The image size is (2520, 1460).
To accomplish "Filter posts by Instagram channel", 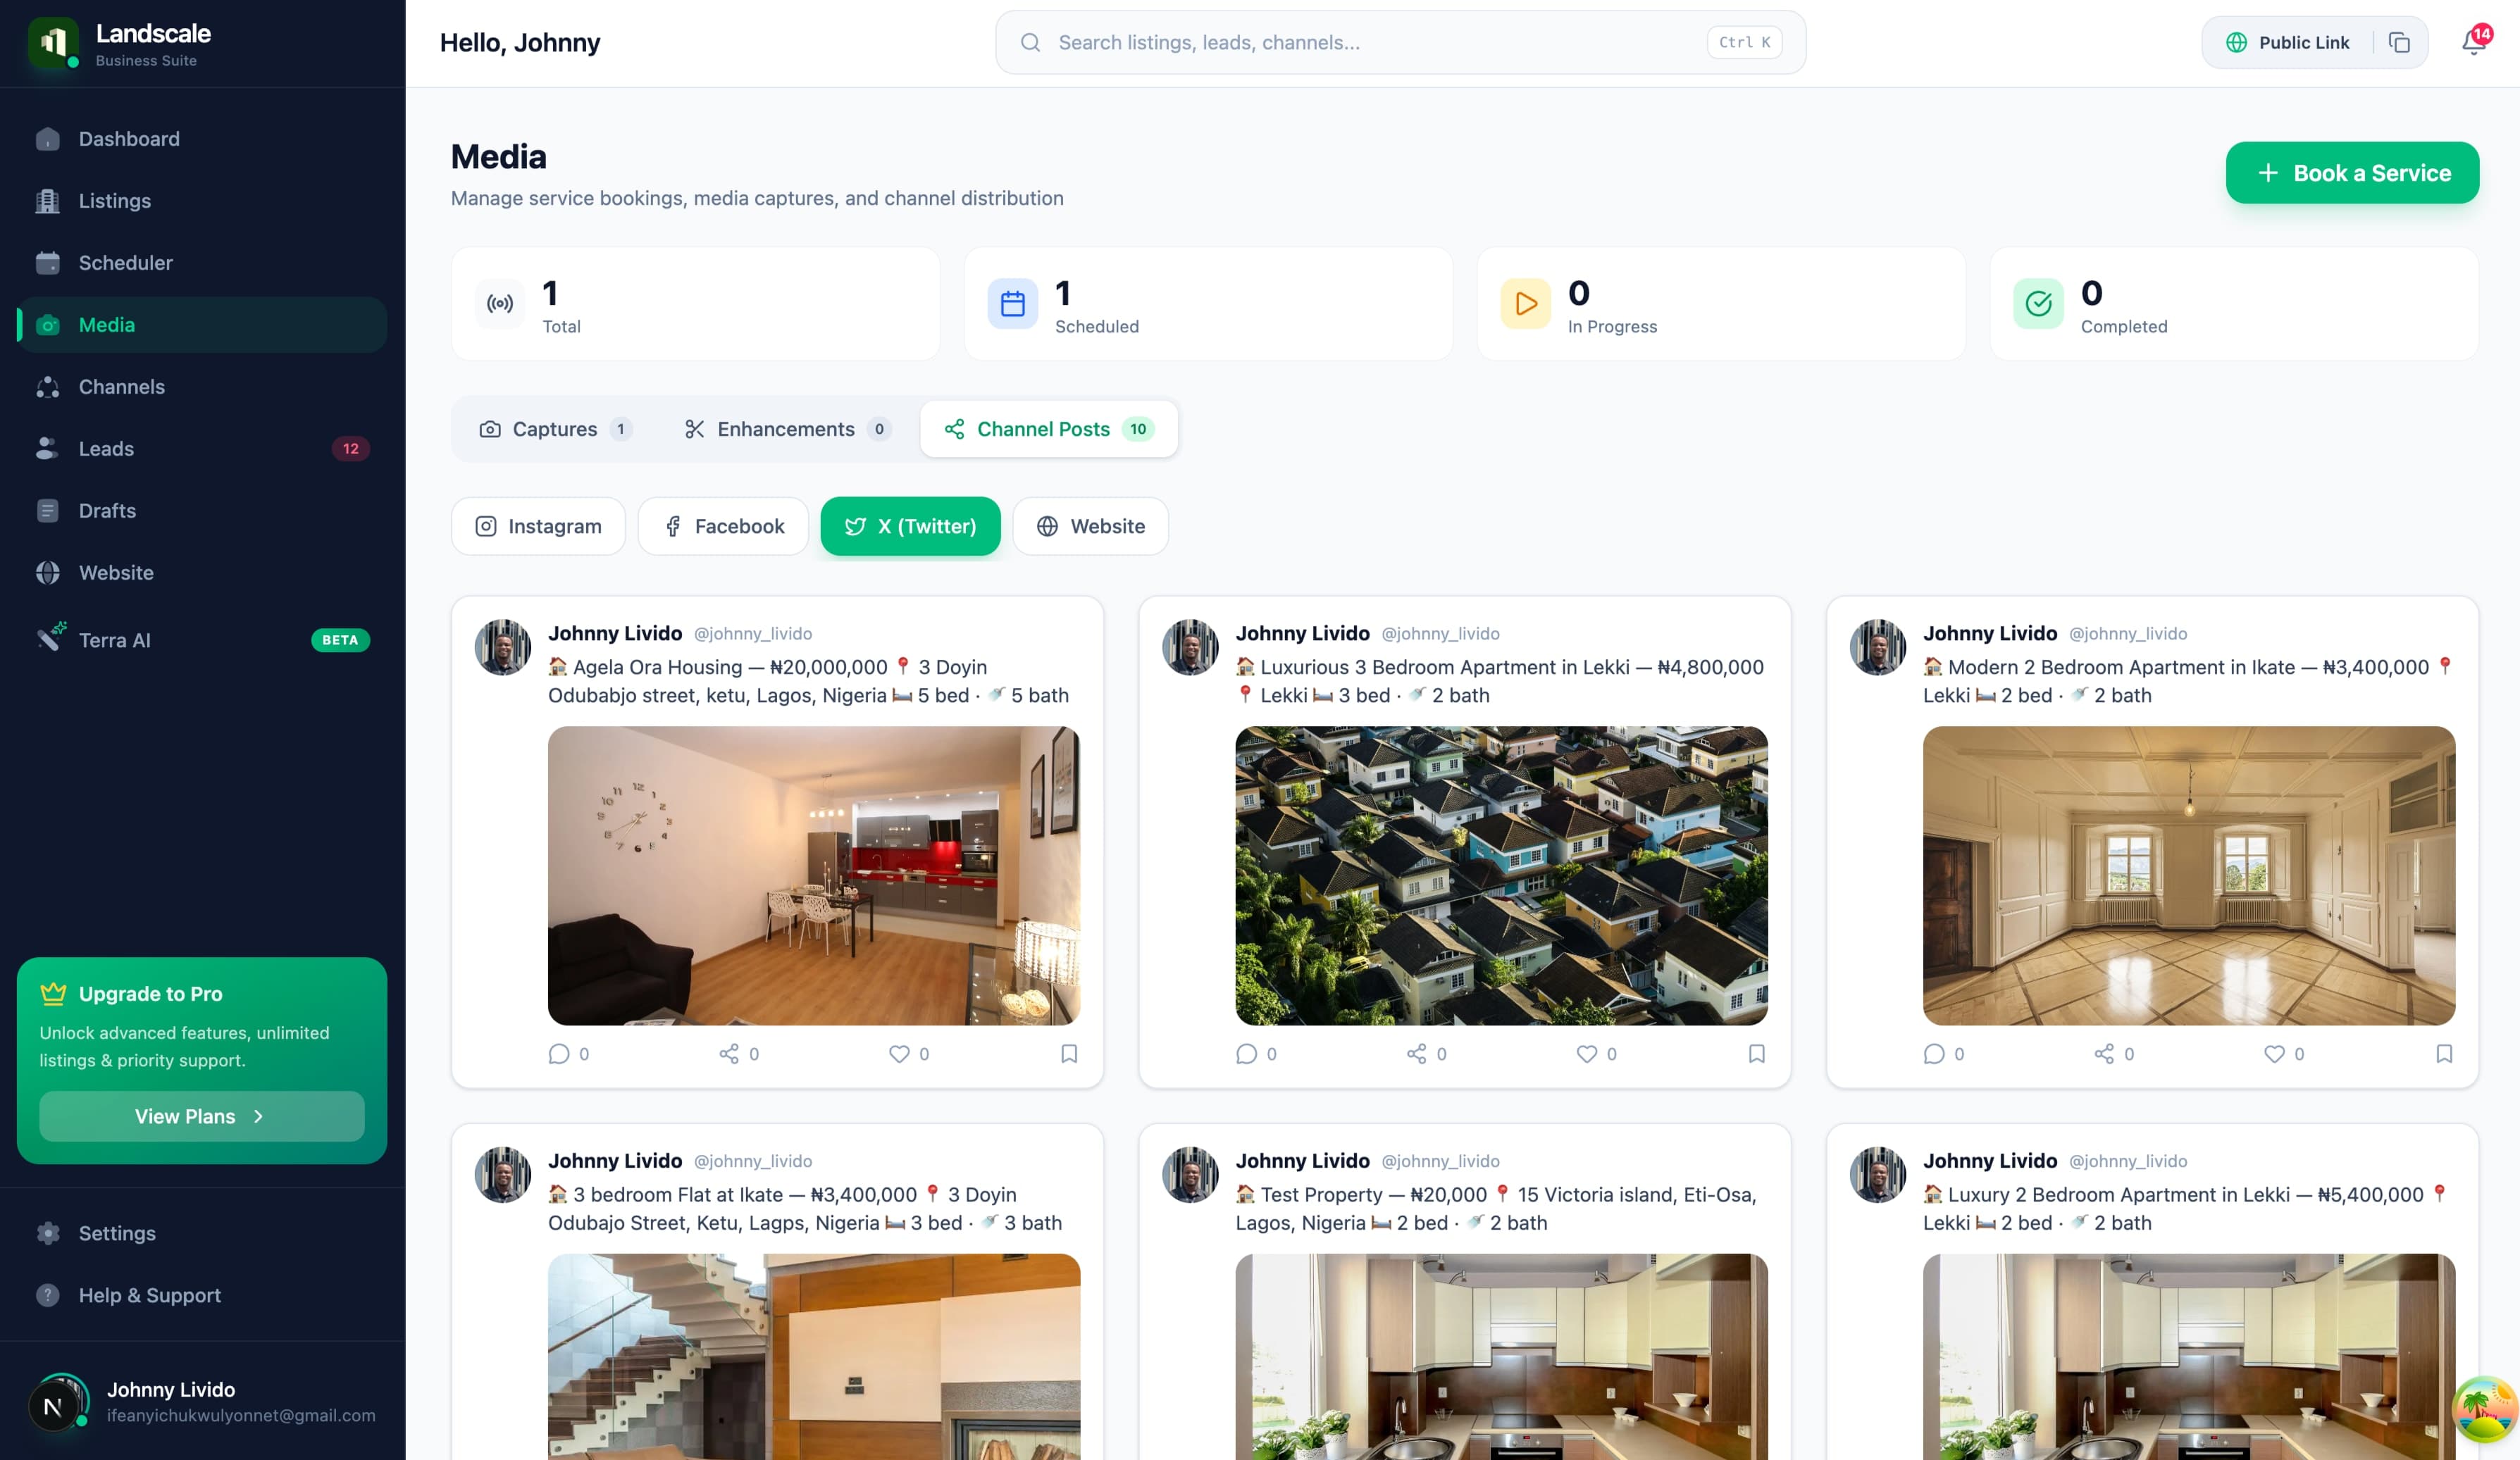I will pyautogui.click(x=538, y=526).
